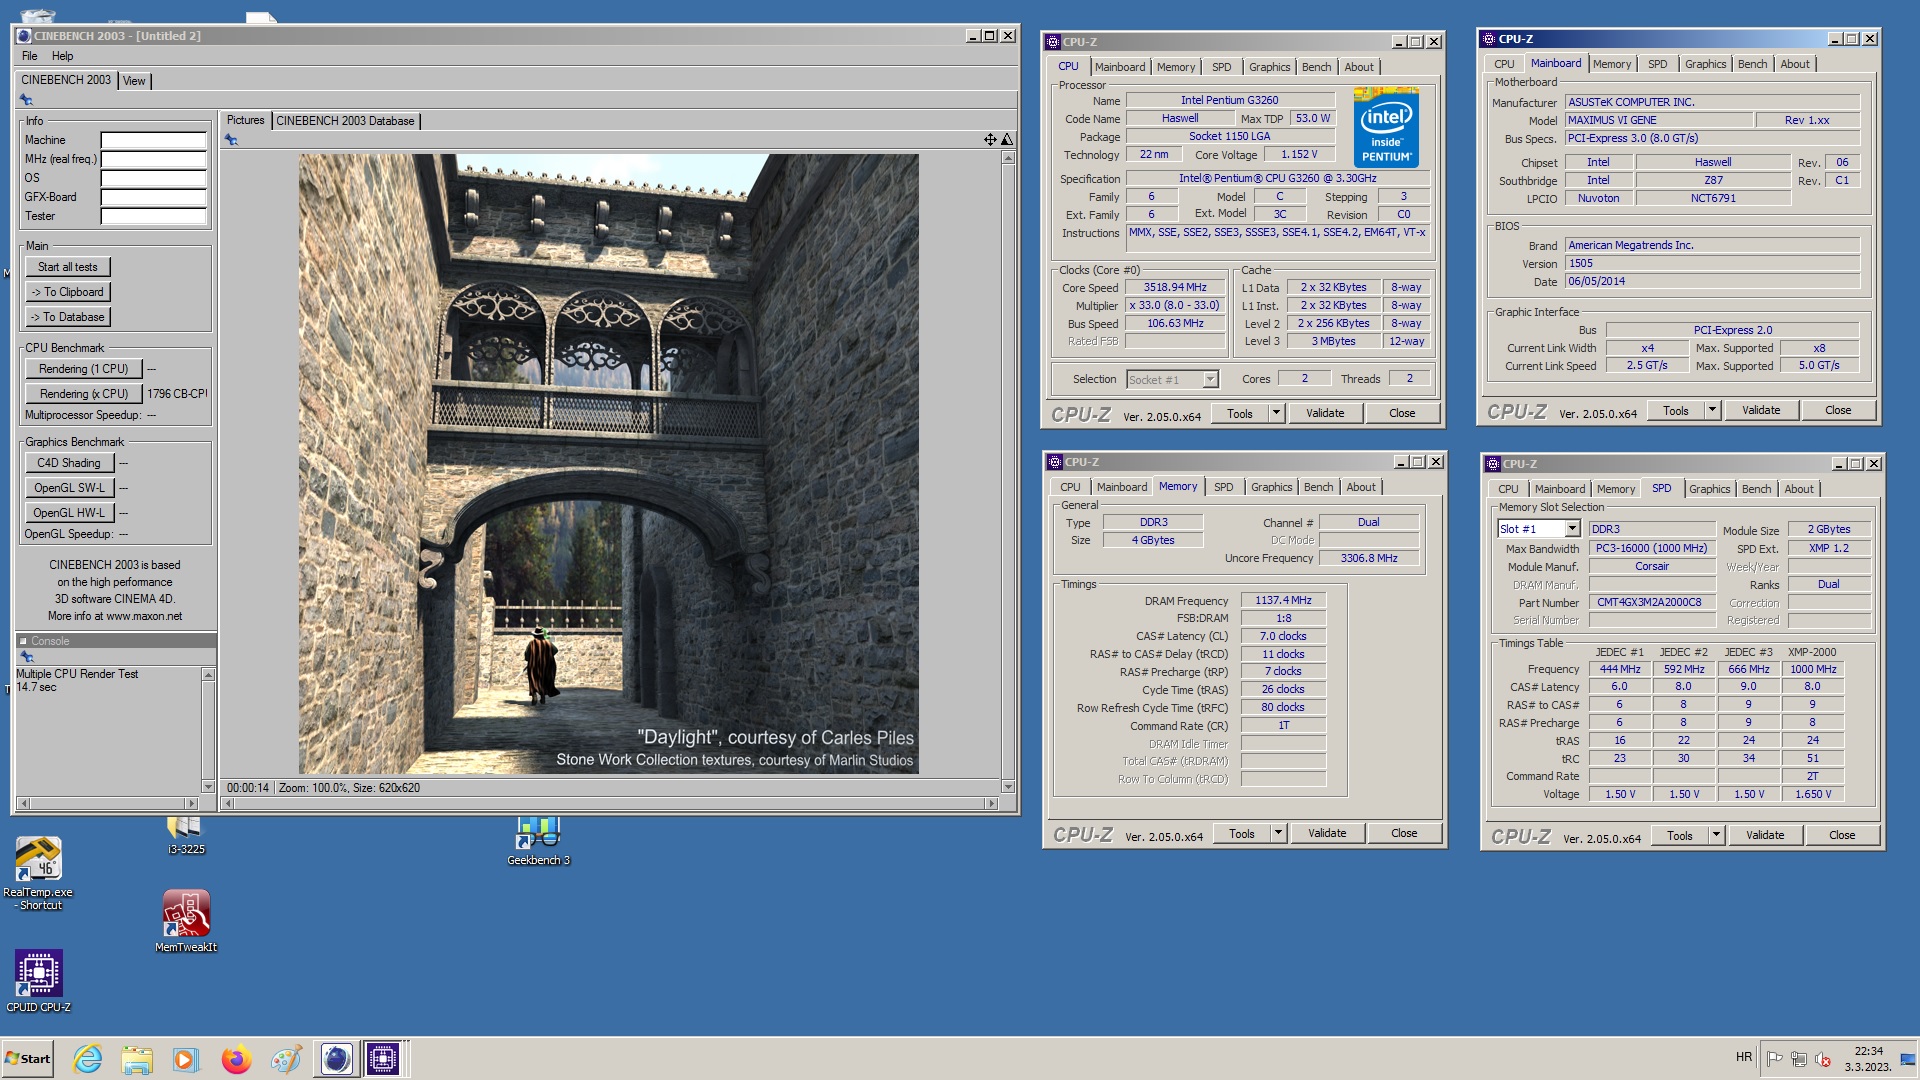The image size is (1920, 1080).
Task: Open Windows Explorer from taskbar
Action: tap(137, 1059)
